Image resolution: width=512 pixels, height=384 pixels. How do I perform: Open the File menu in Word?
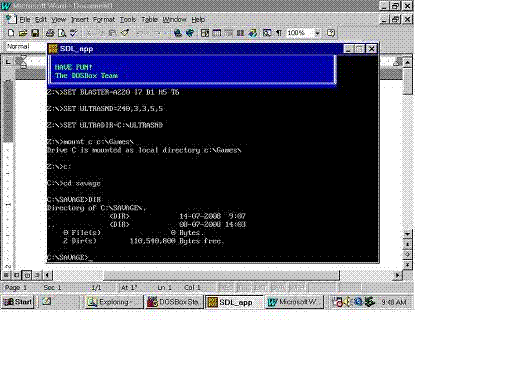[25, 20]
